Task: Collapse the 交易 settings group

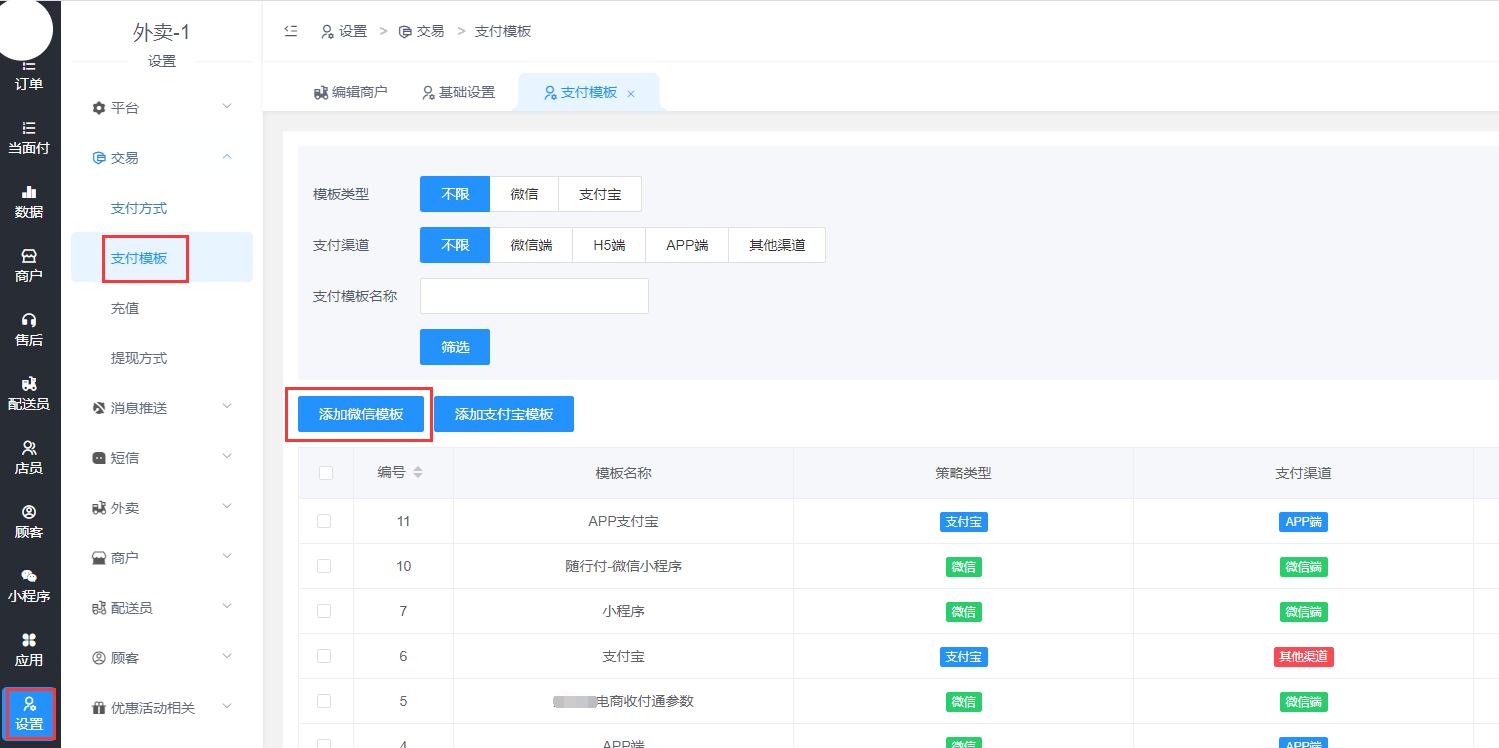Action: pos(162,157)
